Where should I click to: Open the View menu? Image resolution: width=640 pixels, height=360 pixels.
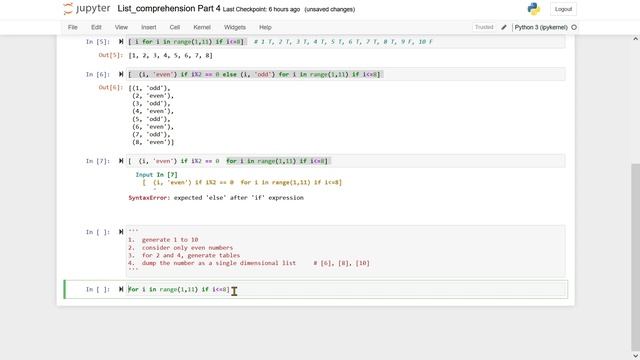click(x=121, y=27)
